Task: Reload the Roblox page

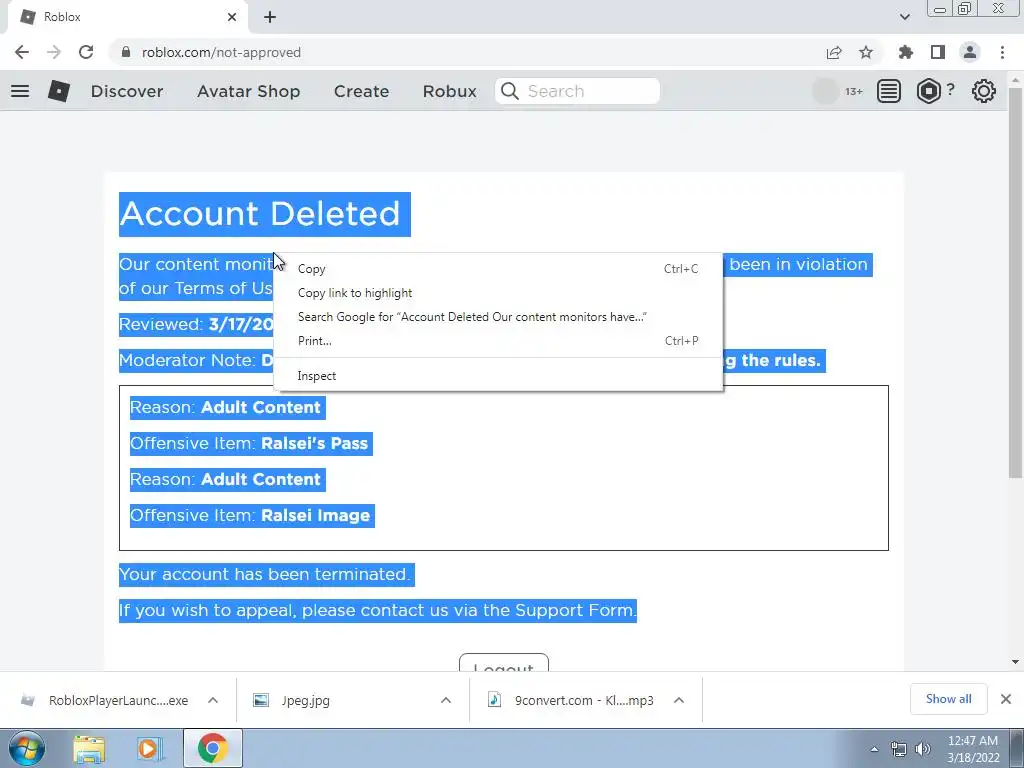Action: 86,52
